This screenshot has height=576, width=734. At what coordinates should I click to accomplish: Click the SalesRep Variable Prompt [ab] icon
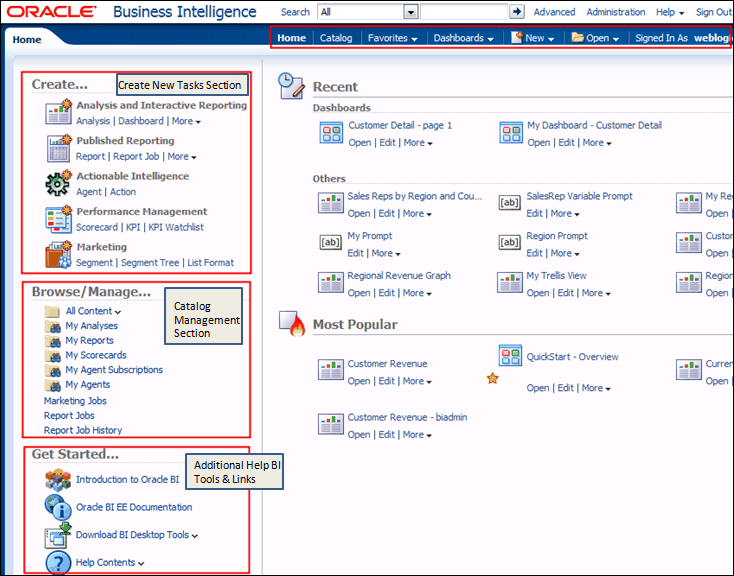coord(509,203)
